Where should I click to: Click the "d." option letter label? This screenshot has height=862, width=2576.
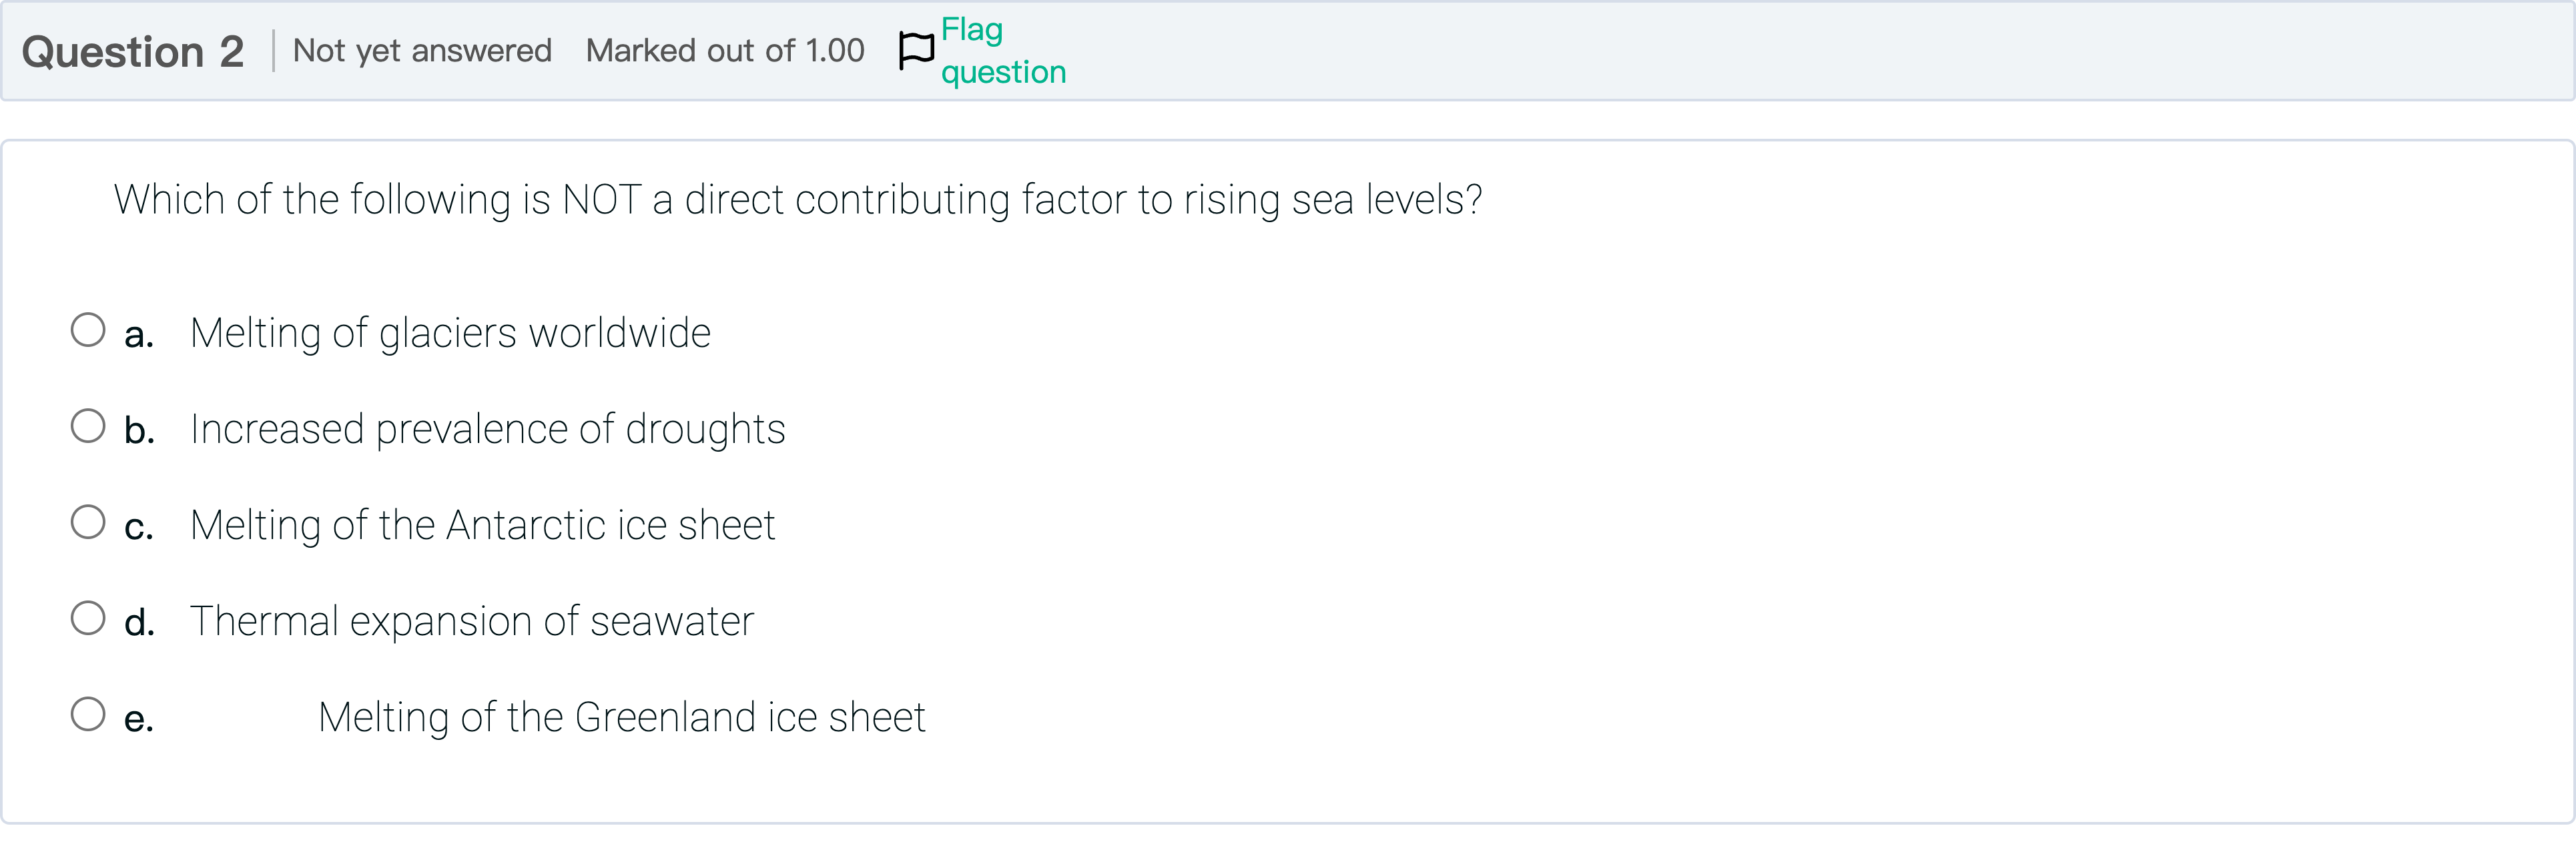tap(139, 622)
